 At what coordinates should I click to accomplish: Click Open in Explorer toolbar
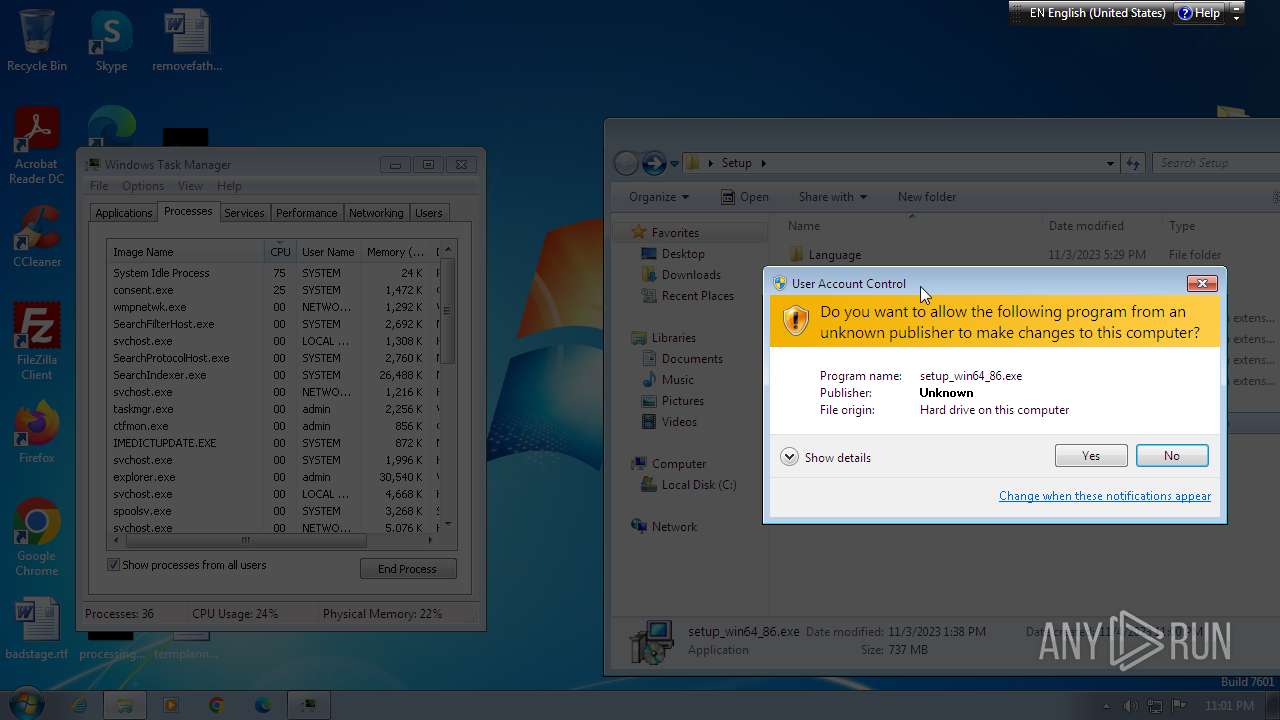coord(745,197)
